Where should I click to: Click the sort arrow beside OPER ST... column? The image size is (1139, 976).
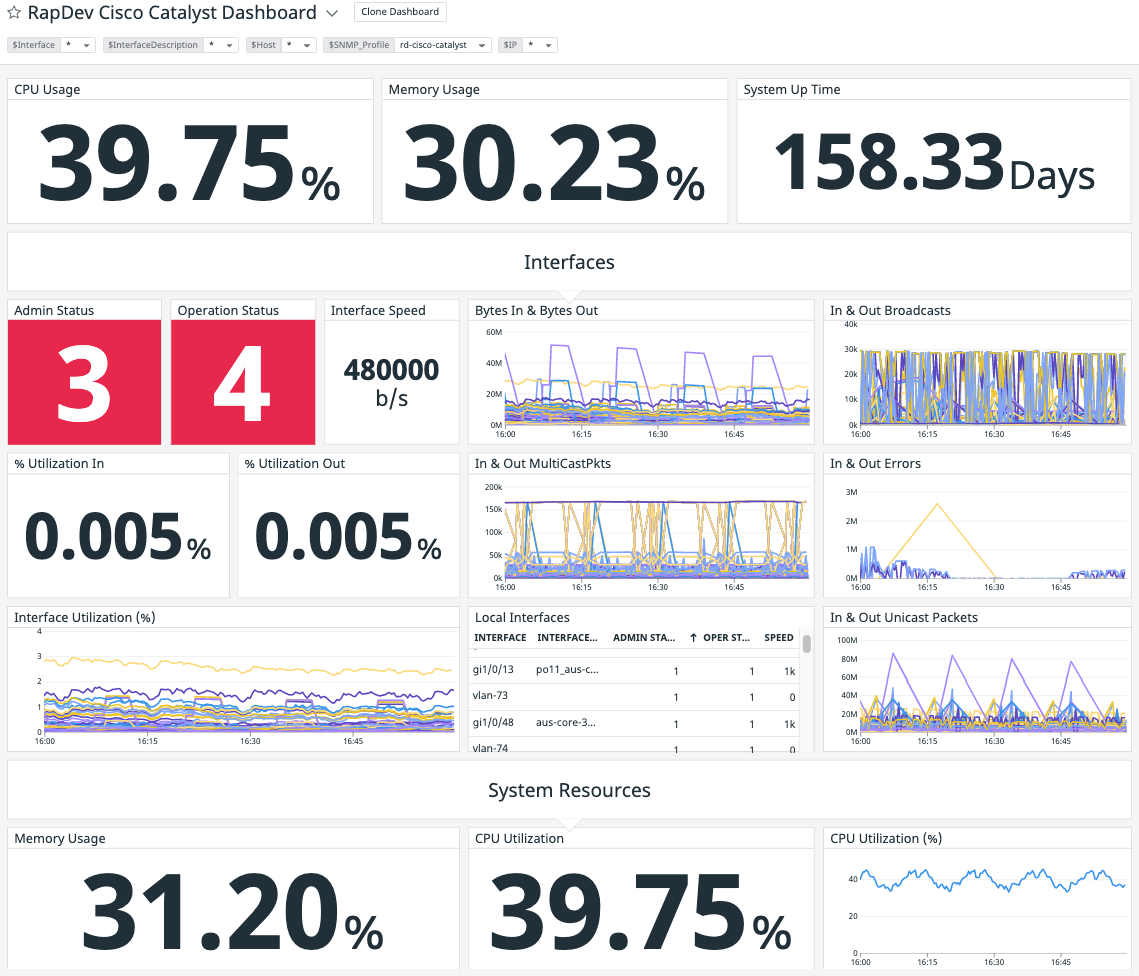coord(694,638)
